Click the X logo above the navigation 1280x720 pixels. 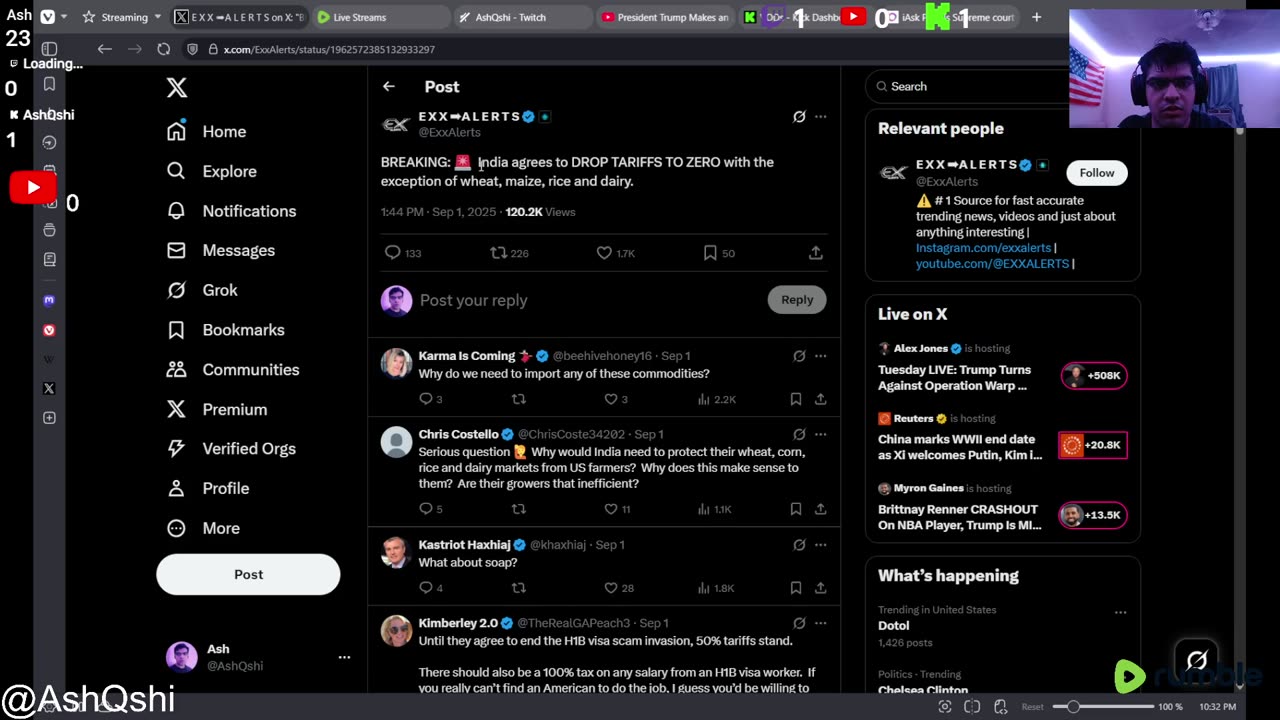(177, 87)
